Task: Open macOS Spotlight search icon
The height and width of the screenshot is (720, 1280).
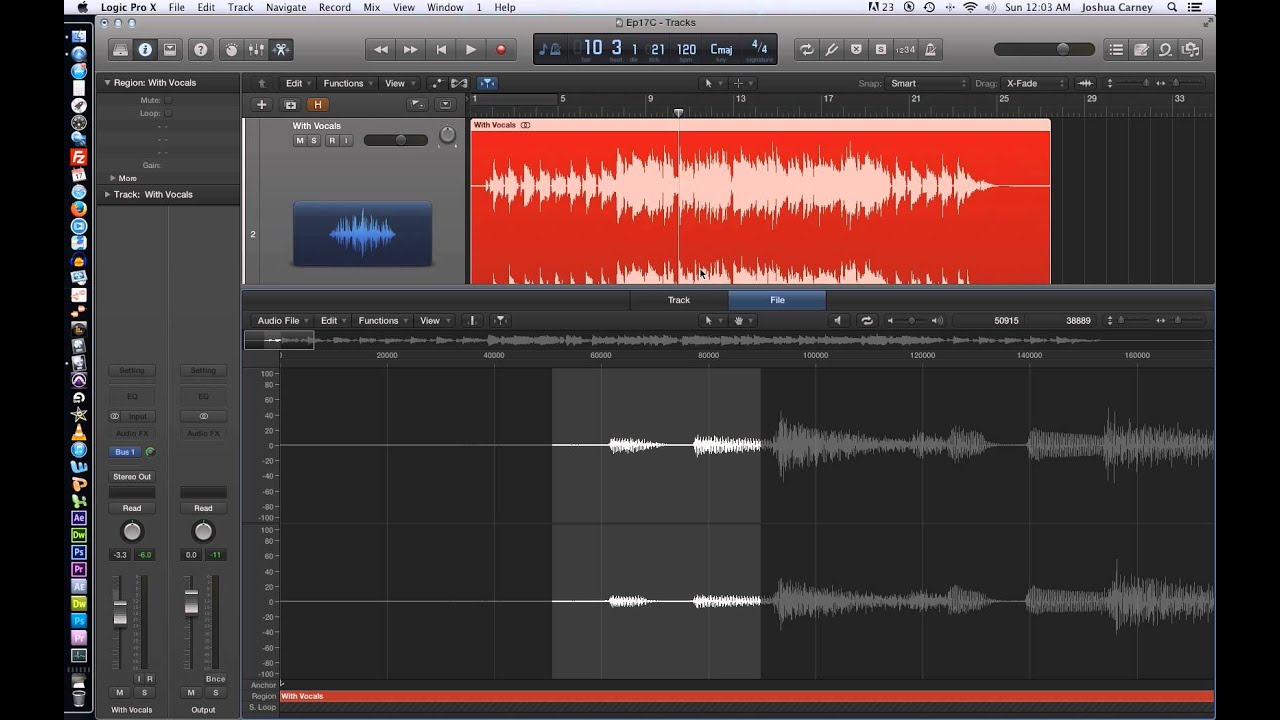Action: click(1171, 7)
